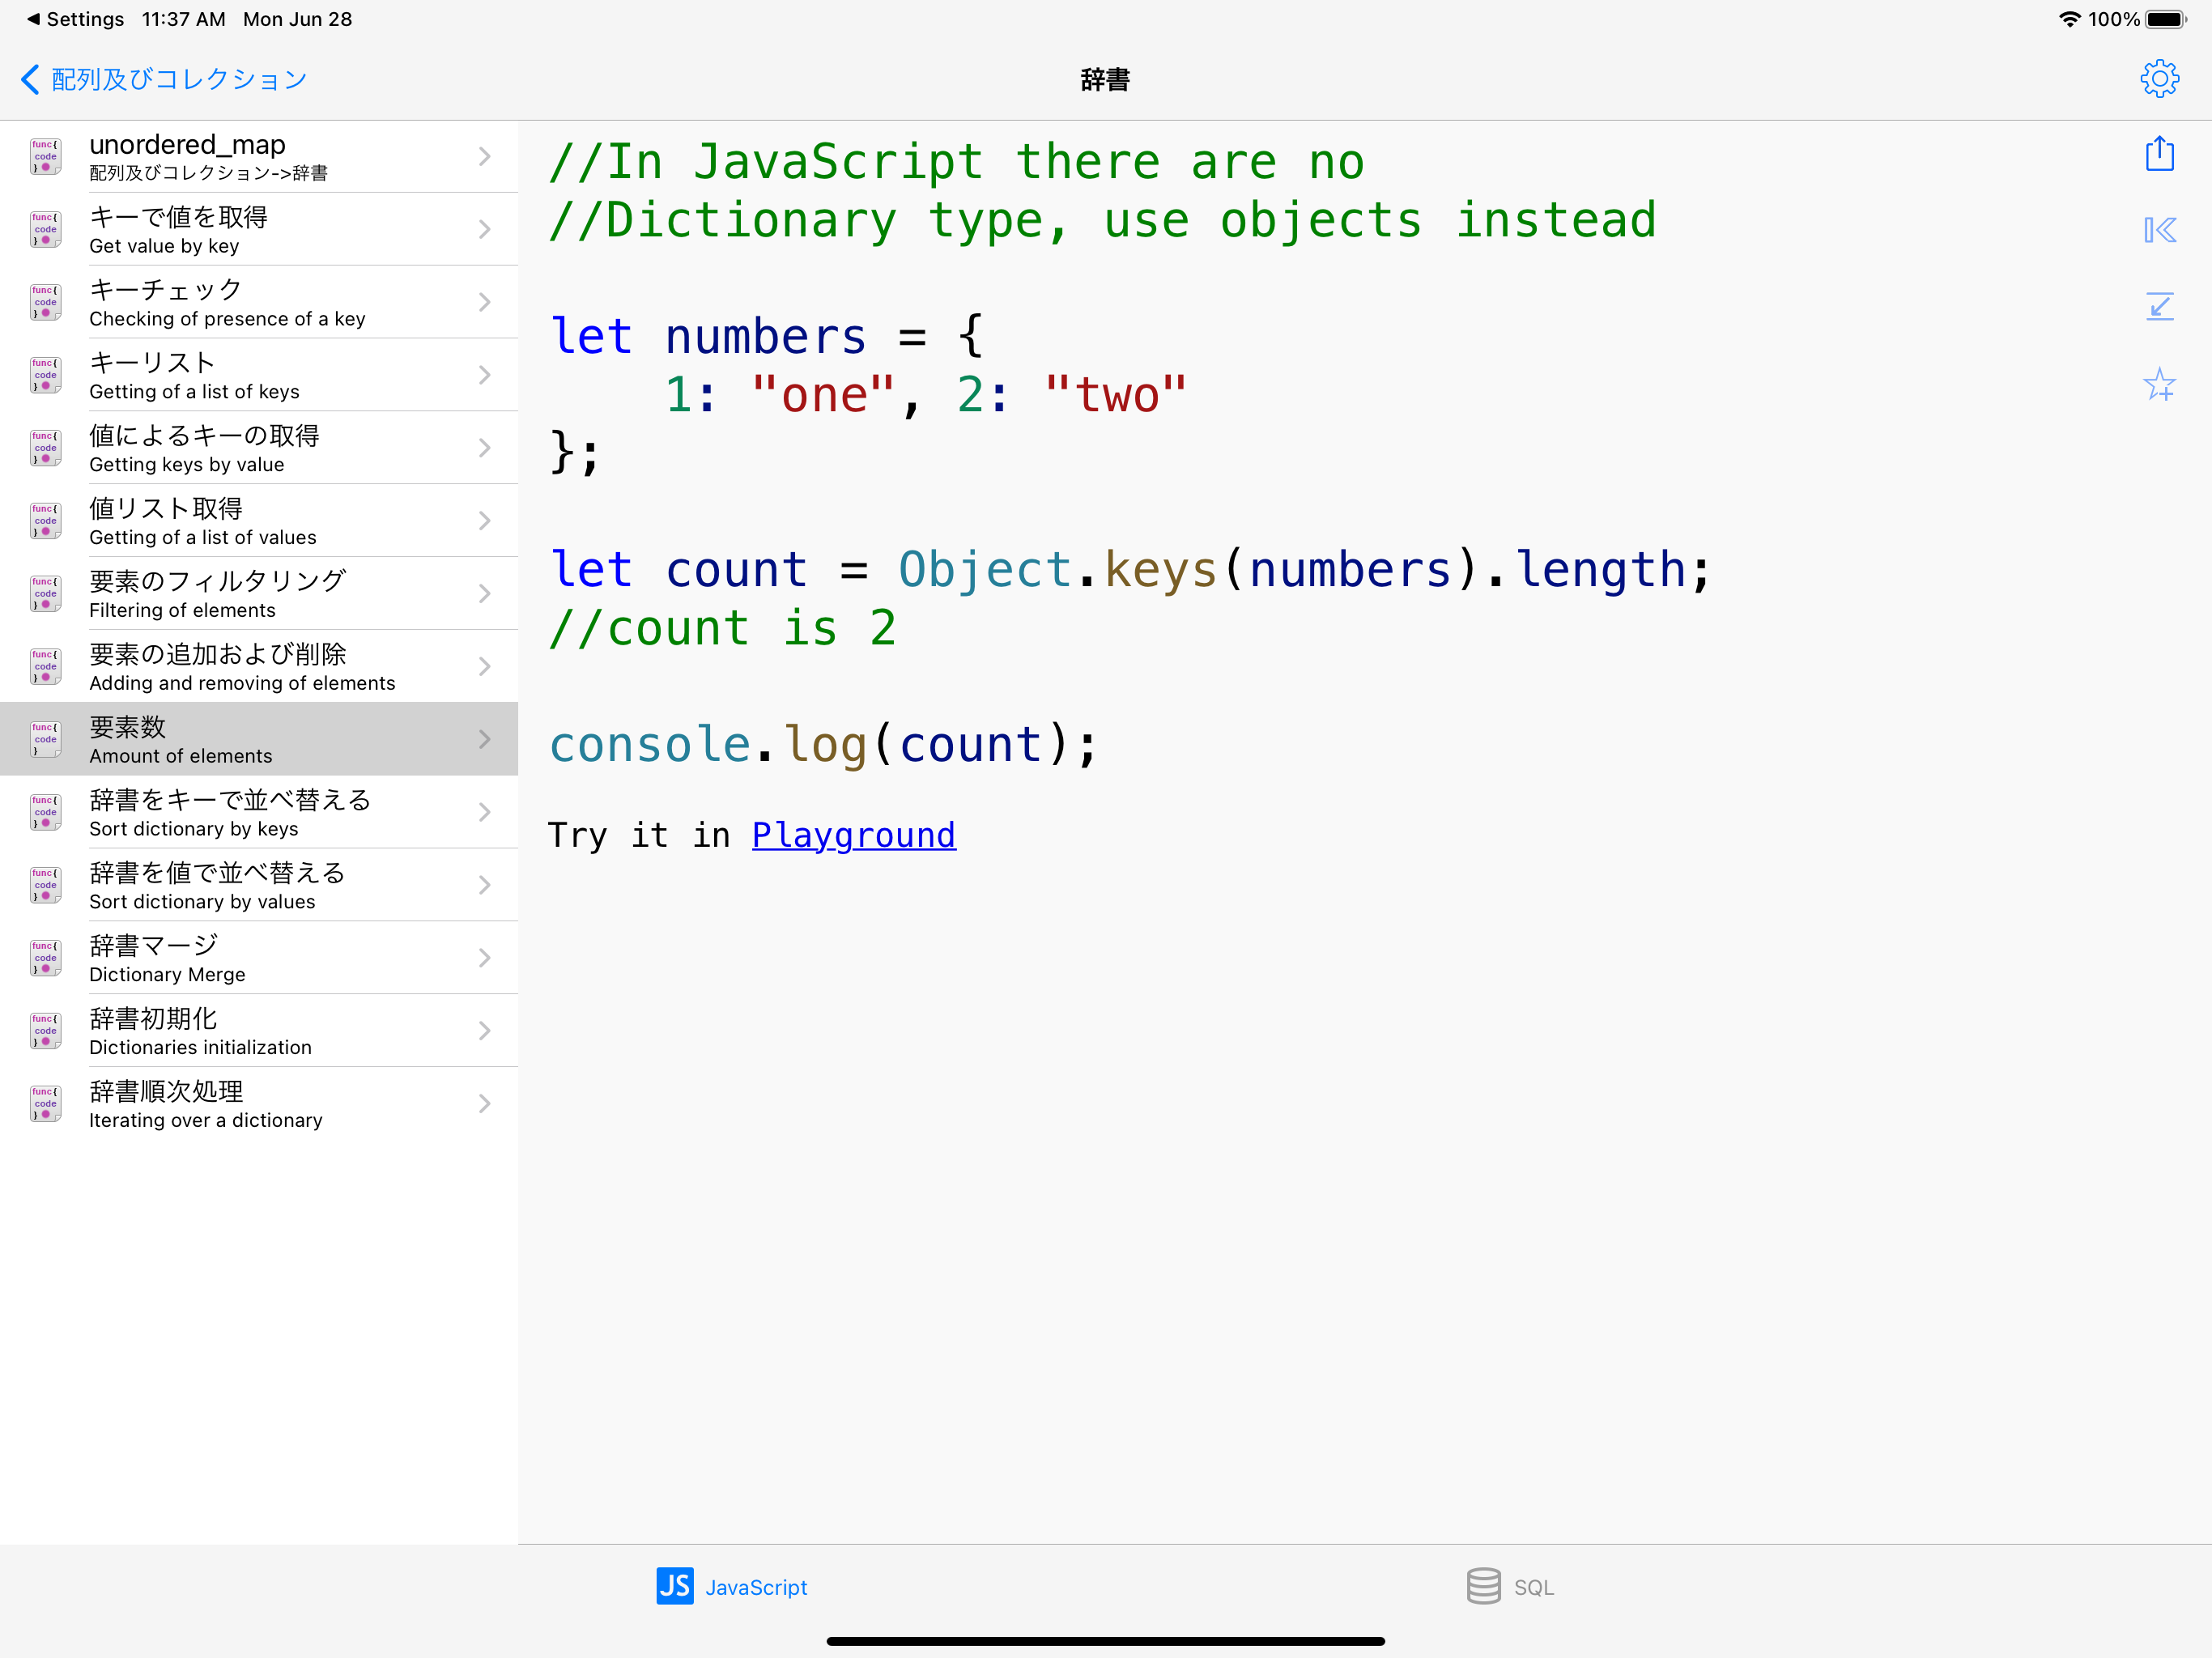Click the code icon beside unordered_map
The width and height of the screenshot is (2212, 1658).
[x=45, y=157]
